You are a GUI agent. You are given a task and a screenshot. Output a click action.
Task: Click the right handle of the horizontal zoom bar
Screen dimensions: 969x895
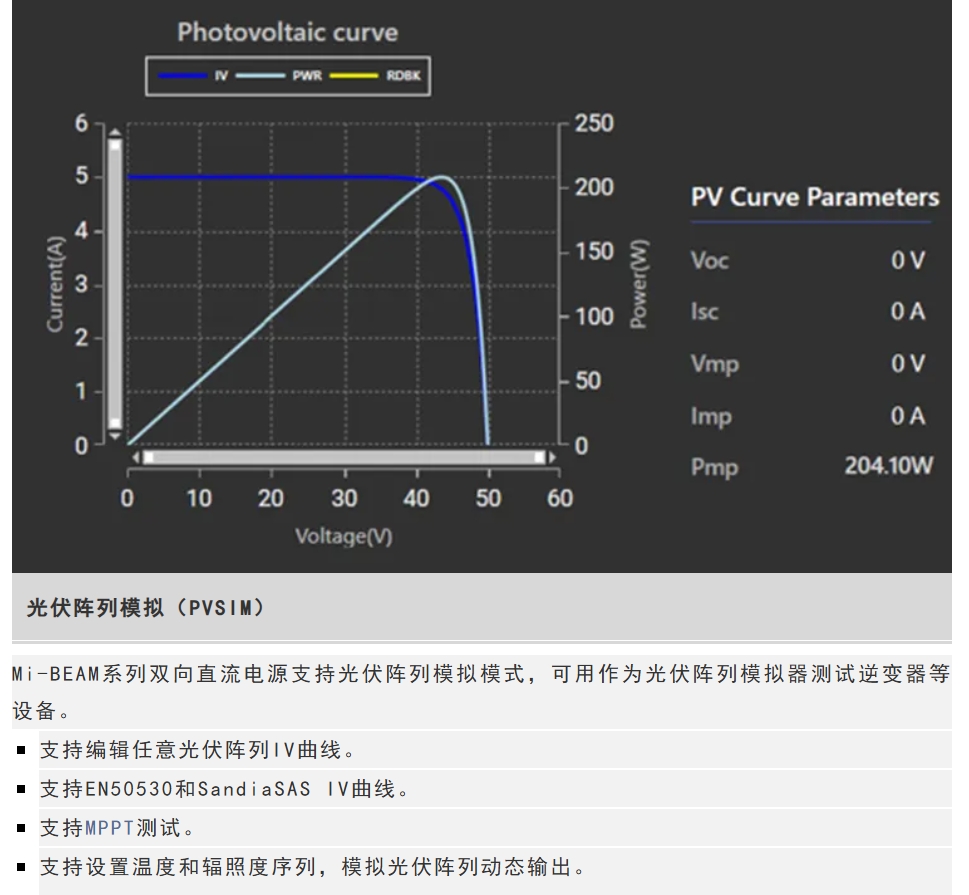[x=540, y=457]
